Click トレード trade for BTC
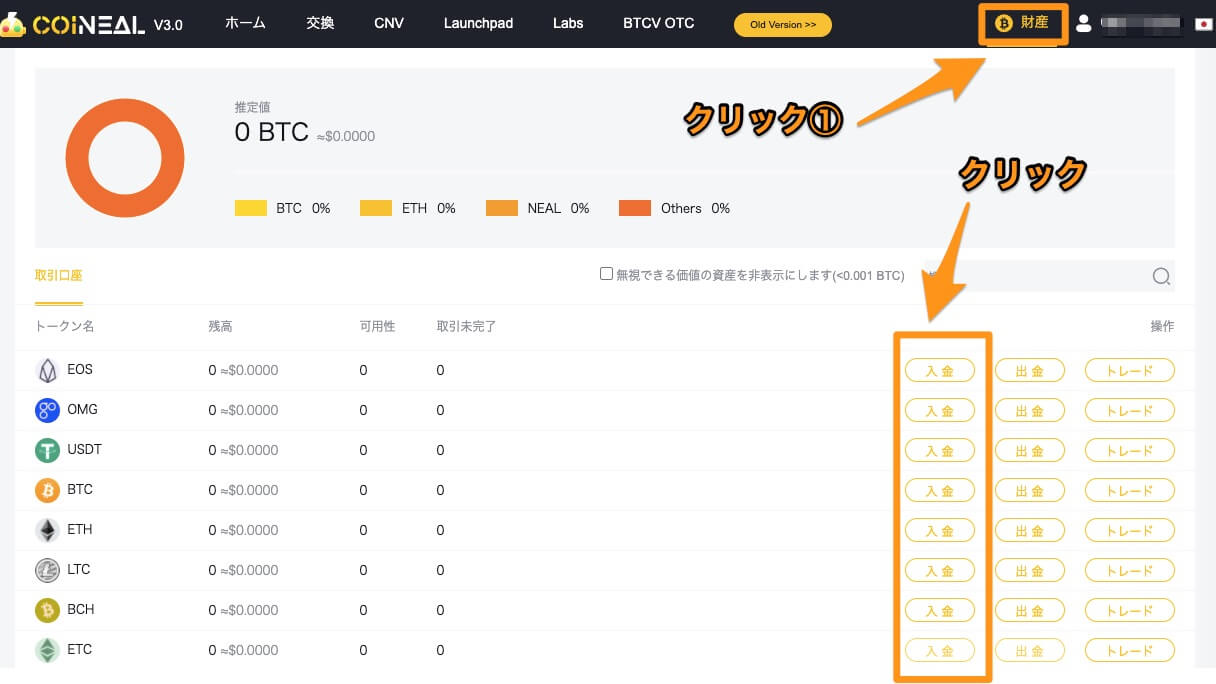This screenshot has width=1216, height=684. point(1130,490)
